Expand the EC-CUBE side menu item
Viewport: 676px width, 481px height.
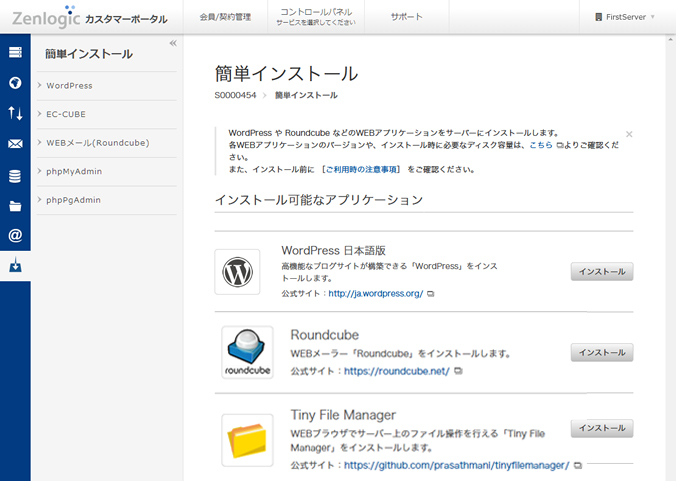click(x=67, y=114)
